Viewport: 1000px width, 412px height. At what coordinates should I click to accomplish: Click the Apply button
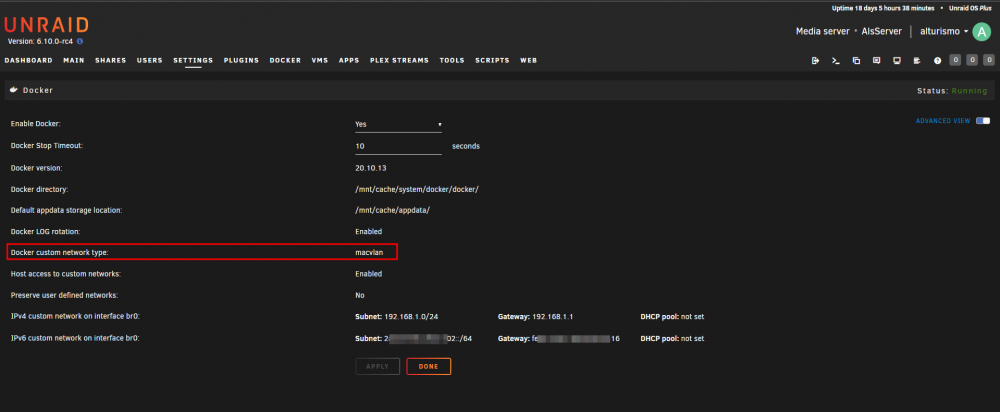[x=378, y=367]
